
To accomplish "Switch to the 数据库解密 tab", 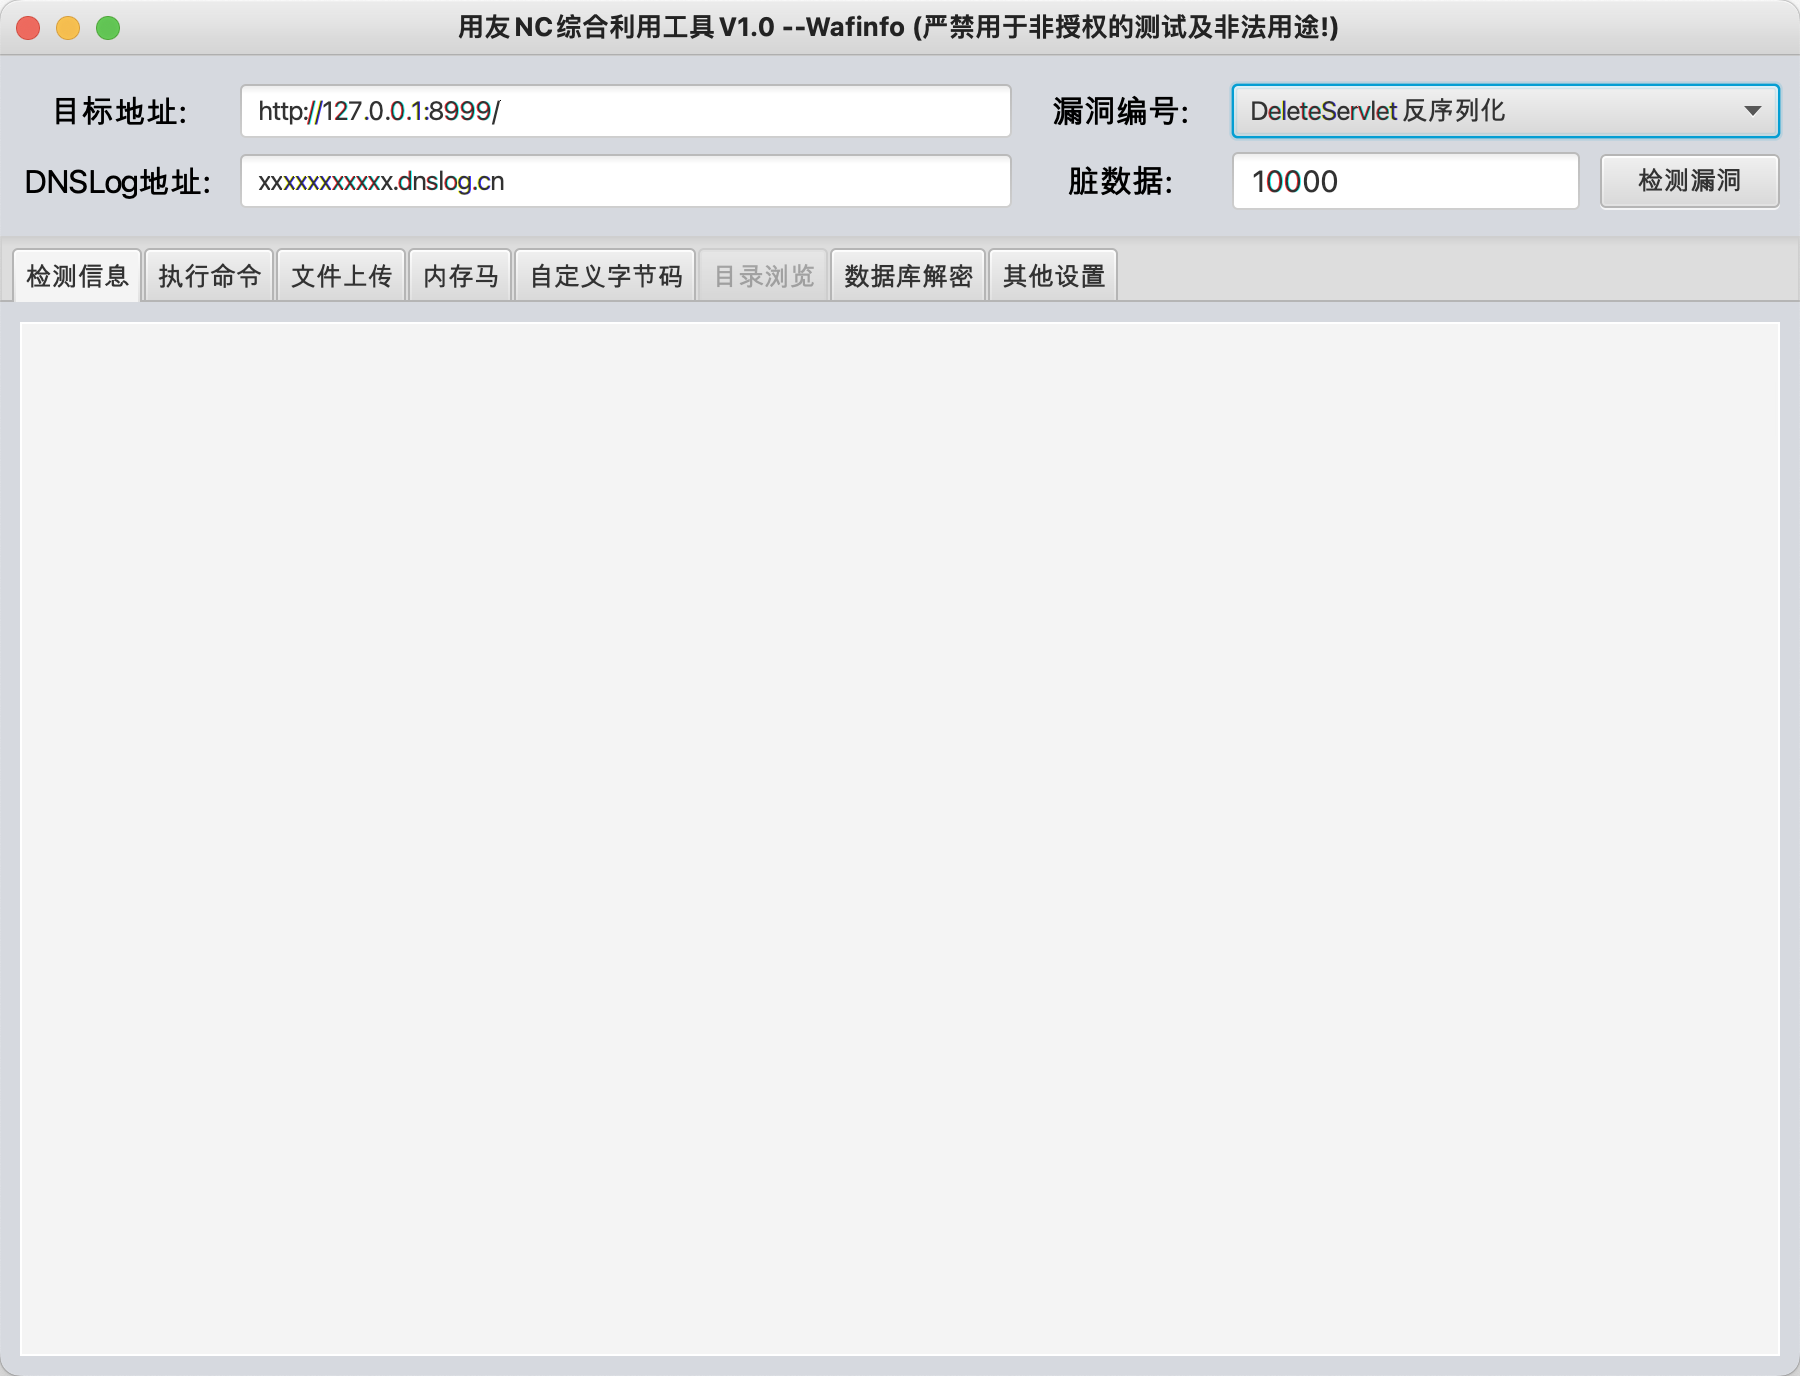I will 908,276.
